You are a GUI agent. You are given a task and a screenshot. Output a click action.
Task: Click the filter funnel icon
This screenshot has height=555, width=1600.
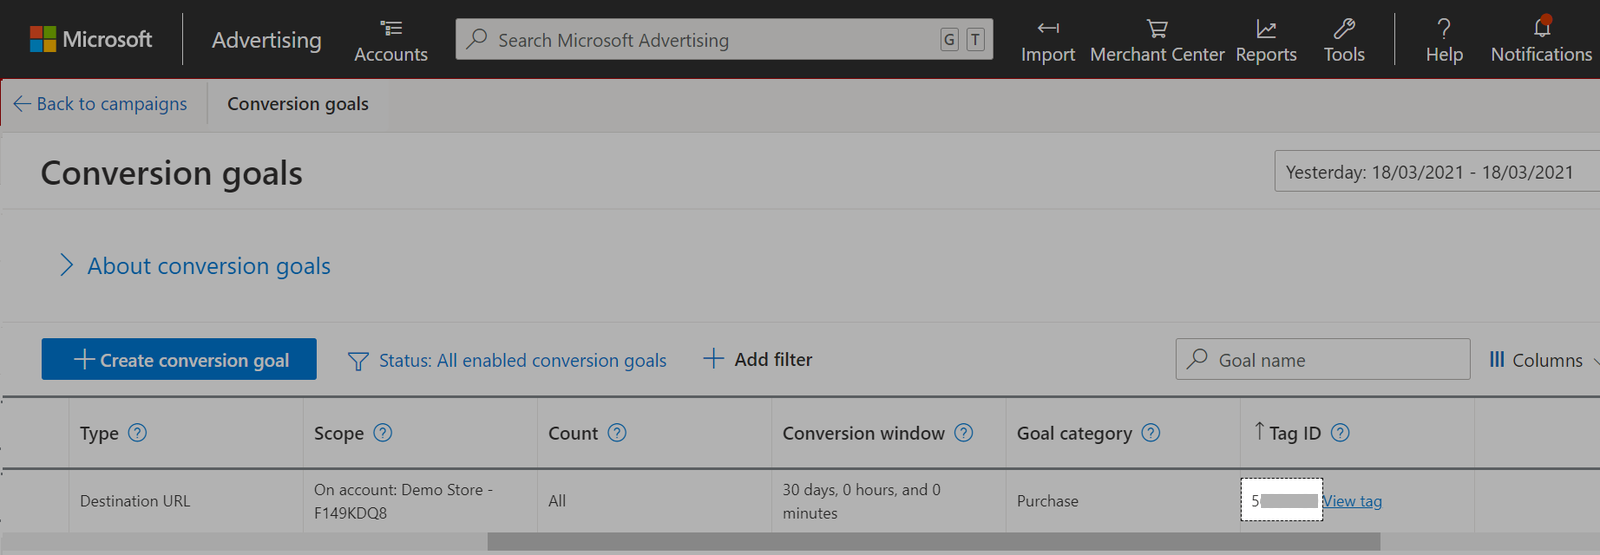(358, 361)
